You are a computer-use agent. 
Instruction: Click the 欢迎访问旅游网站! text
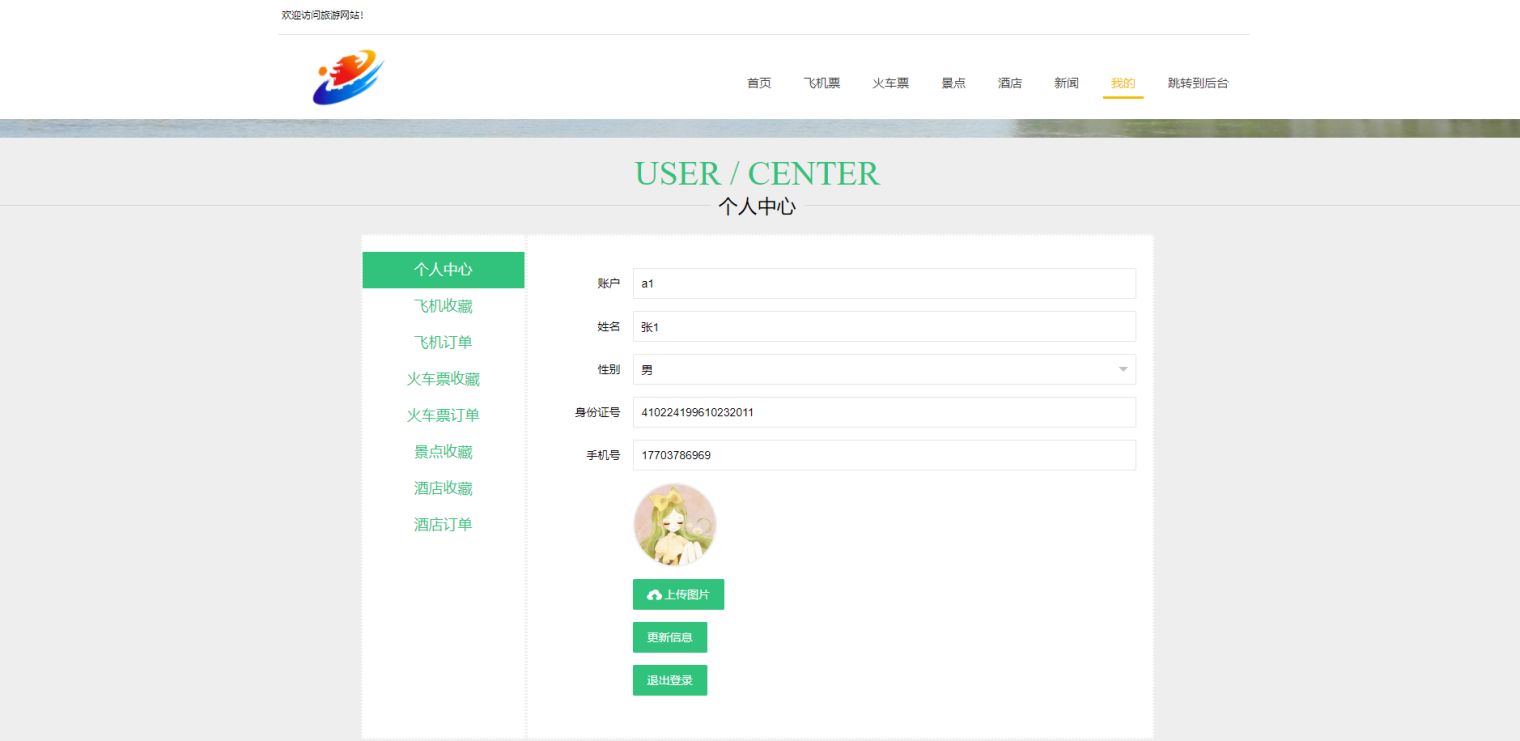(x=322, y=15)
